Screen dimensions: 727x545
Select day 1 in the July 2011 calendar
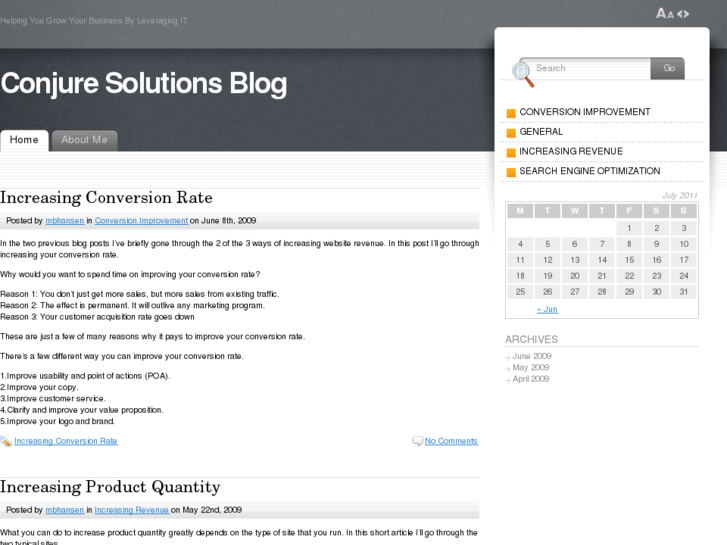(629, 228)
